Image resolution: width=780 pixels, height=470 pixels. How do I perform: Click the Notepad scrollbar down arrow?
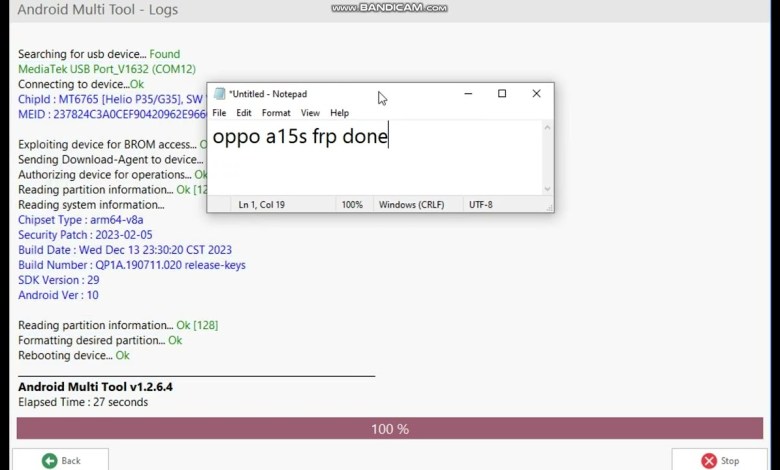click(547, 189)
